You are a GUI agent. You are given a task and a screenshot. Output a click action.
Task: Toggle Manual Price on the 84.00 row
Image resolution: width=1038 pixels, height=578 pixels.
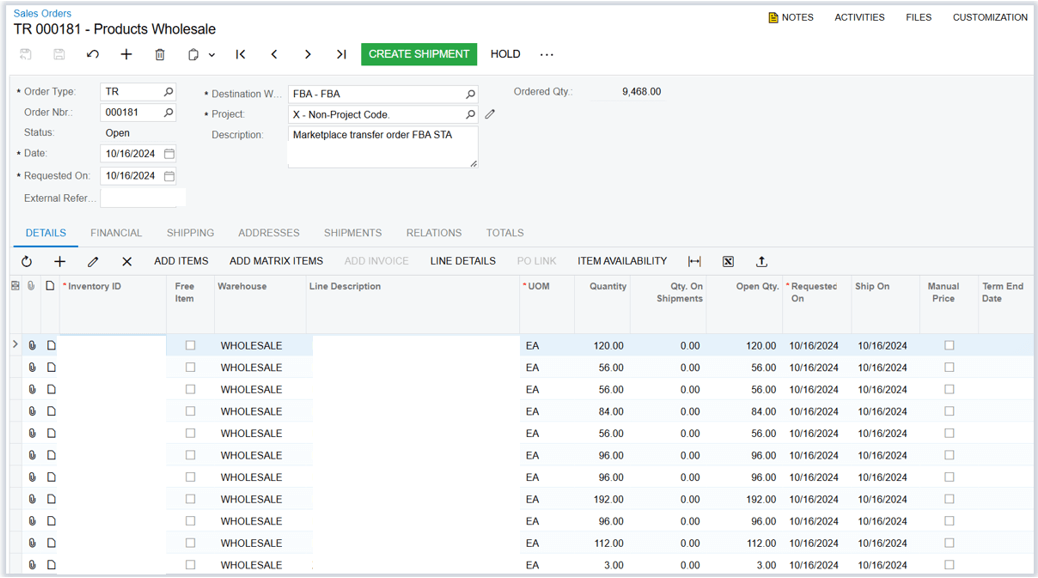click(949, 411)
